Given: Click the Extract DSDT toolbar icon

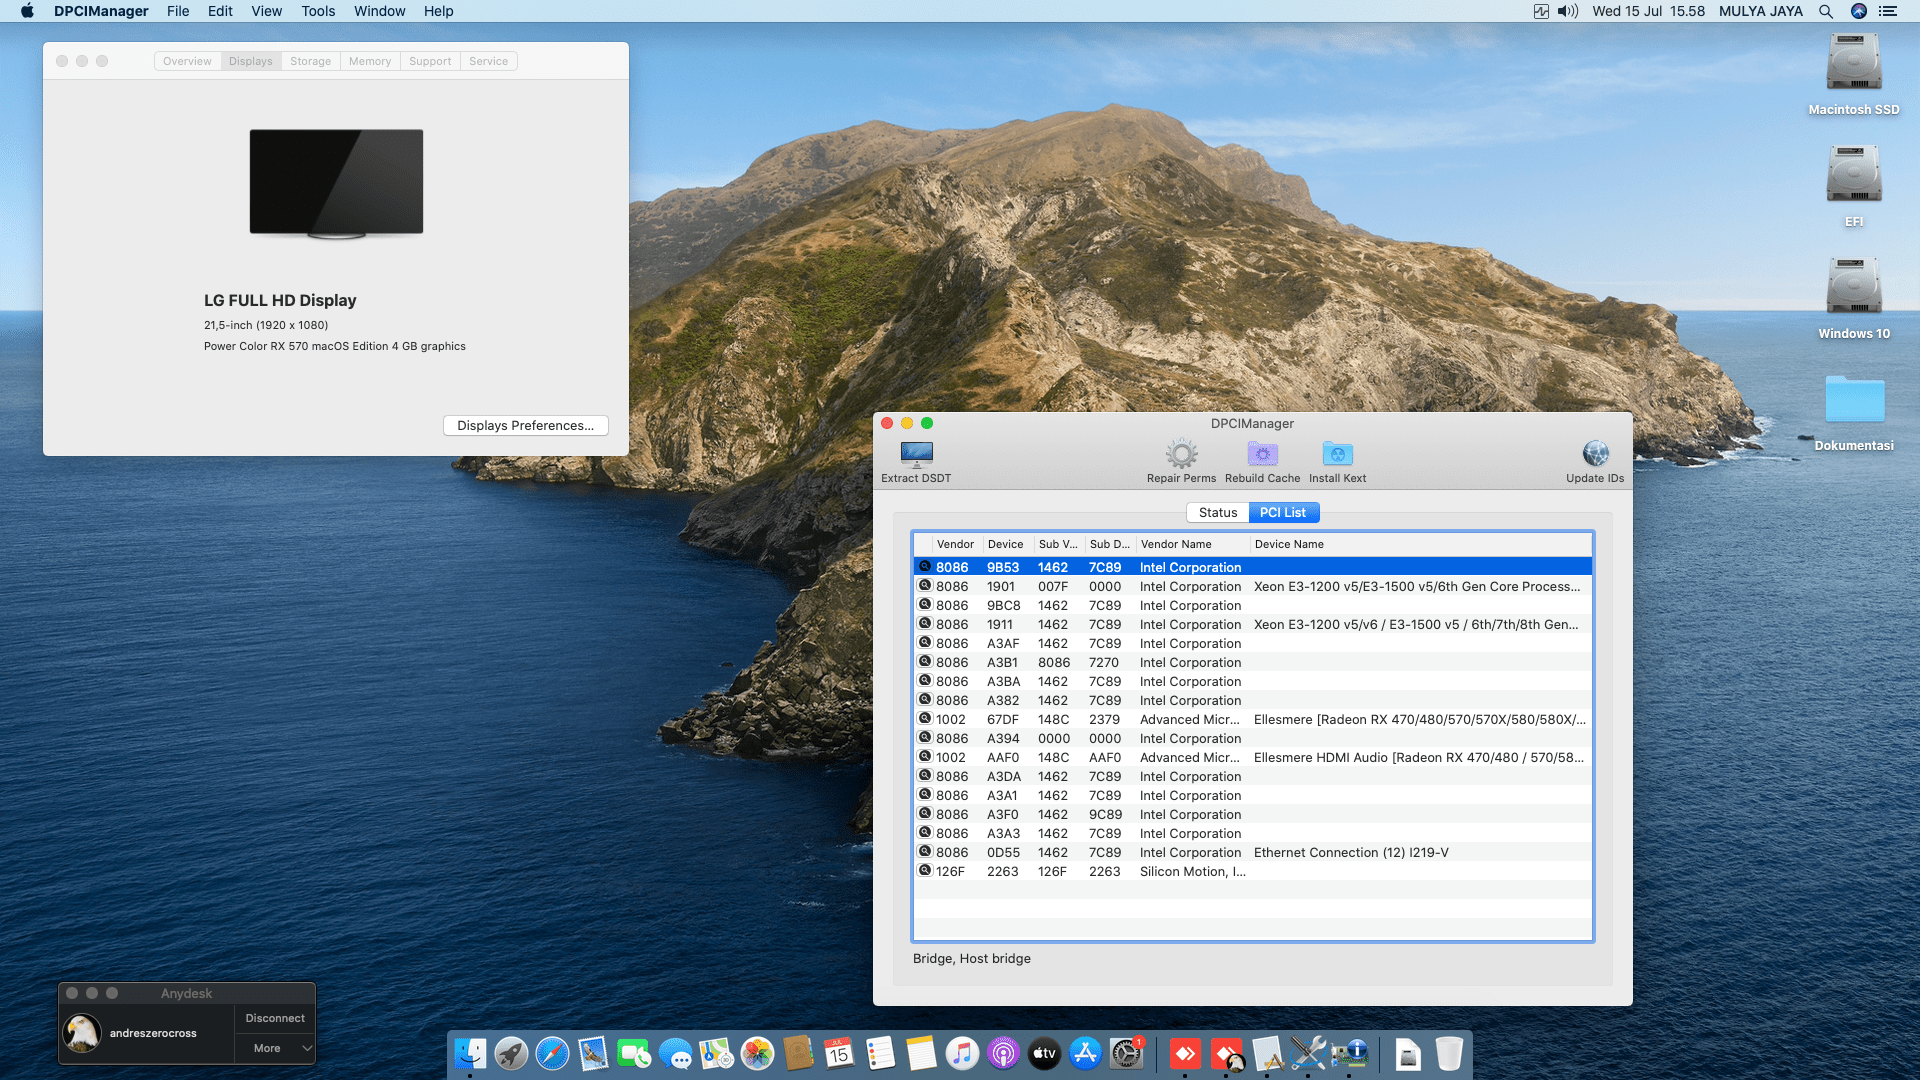Looking at the screenshot, I should pos(916,455).
